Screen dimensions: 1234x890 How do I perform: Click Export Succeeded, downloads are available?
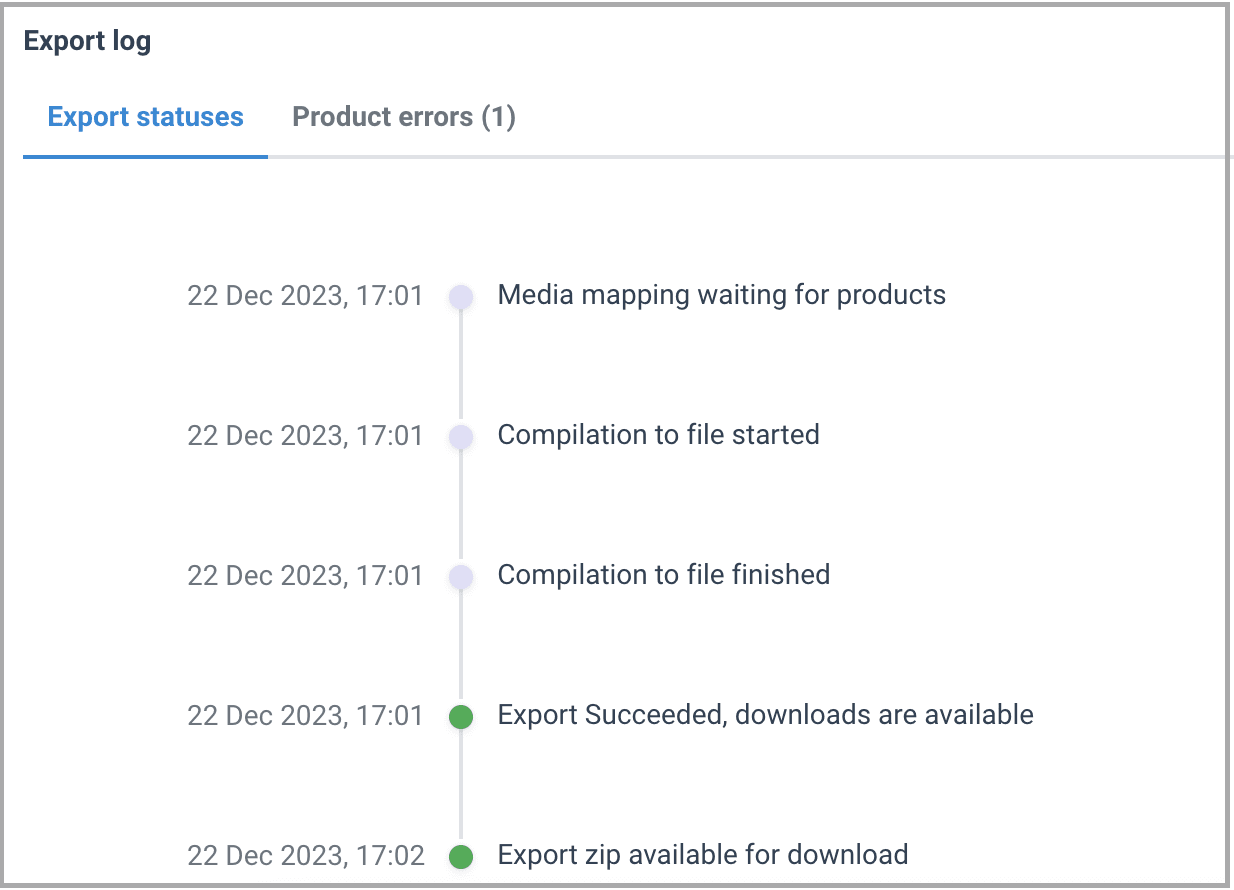(765, 715)
